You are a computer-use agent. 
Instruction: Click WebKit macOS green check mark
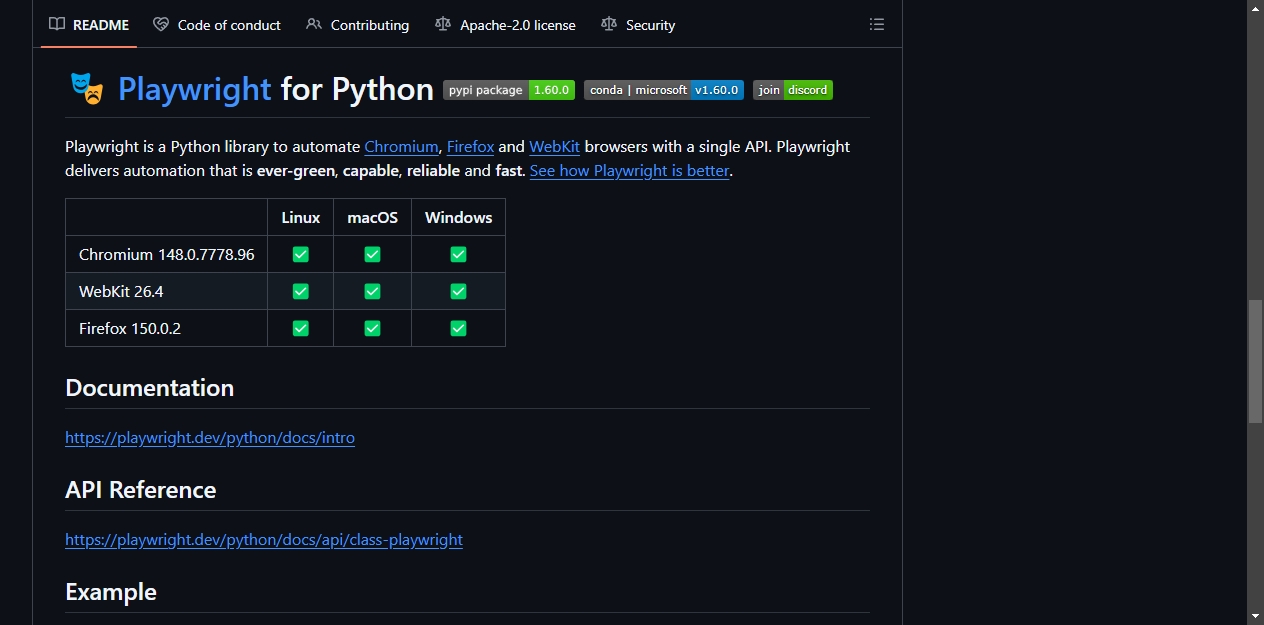372,291
